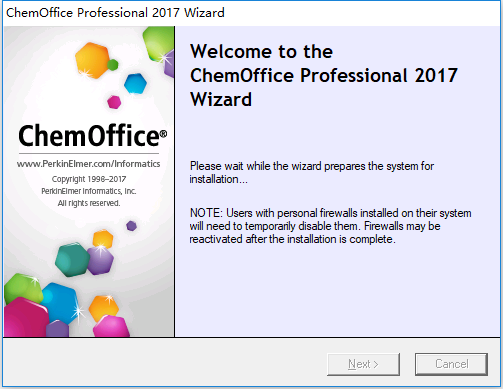This screenshot has height=389, width=503.
Task: Click the ChemOffice logo text
Action: coord(92,136)
